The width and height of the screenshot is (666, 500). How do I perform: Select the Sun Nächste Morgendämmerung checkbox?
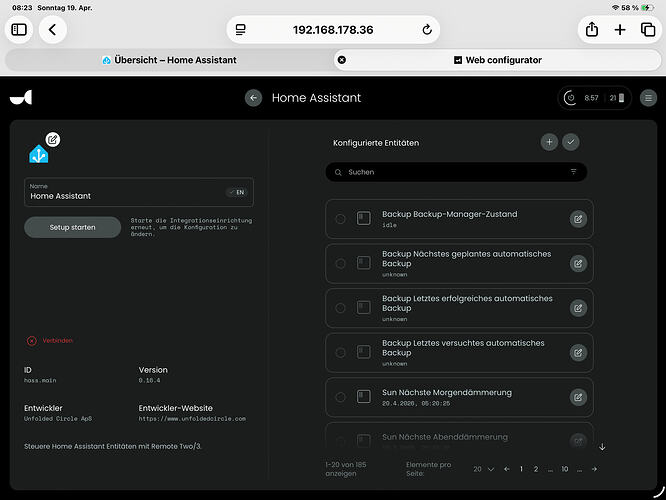point(340,397)
